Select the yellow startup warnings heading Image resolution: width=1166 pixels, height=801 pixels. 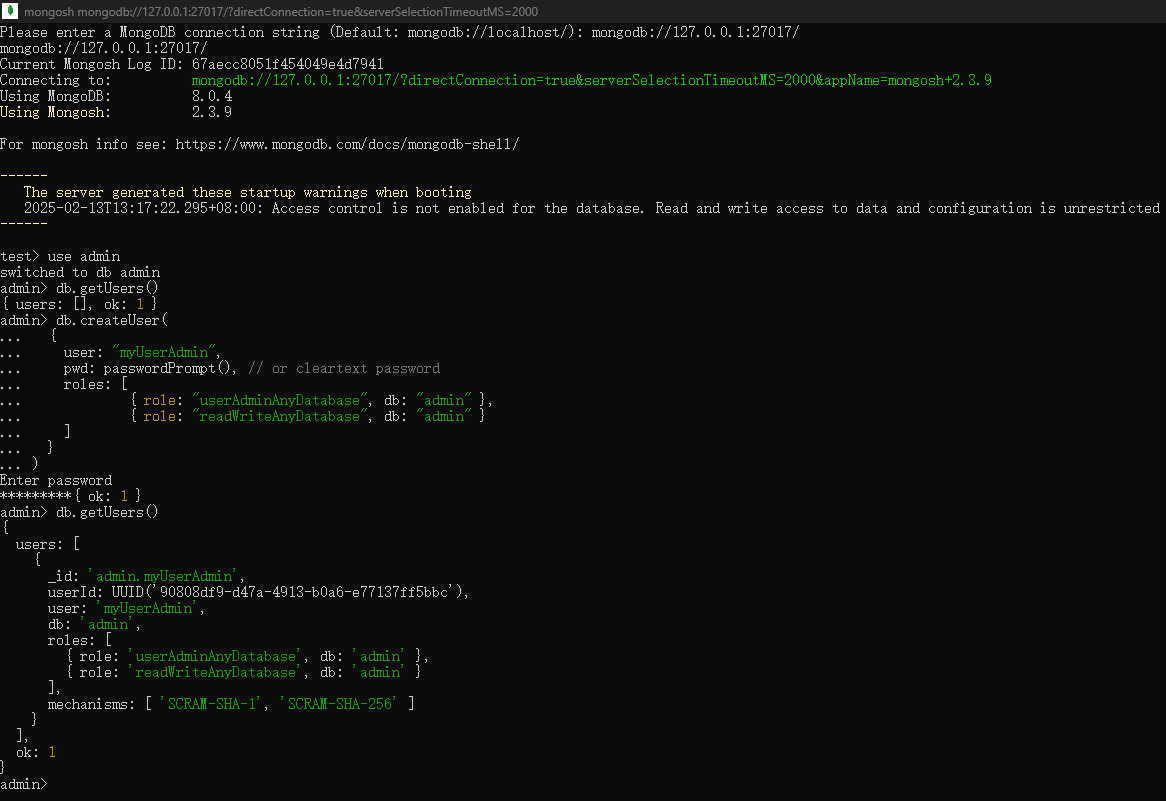coord(247,192)
